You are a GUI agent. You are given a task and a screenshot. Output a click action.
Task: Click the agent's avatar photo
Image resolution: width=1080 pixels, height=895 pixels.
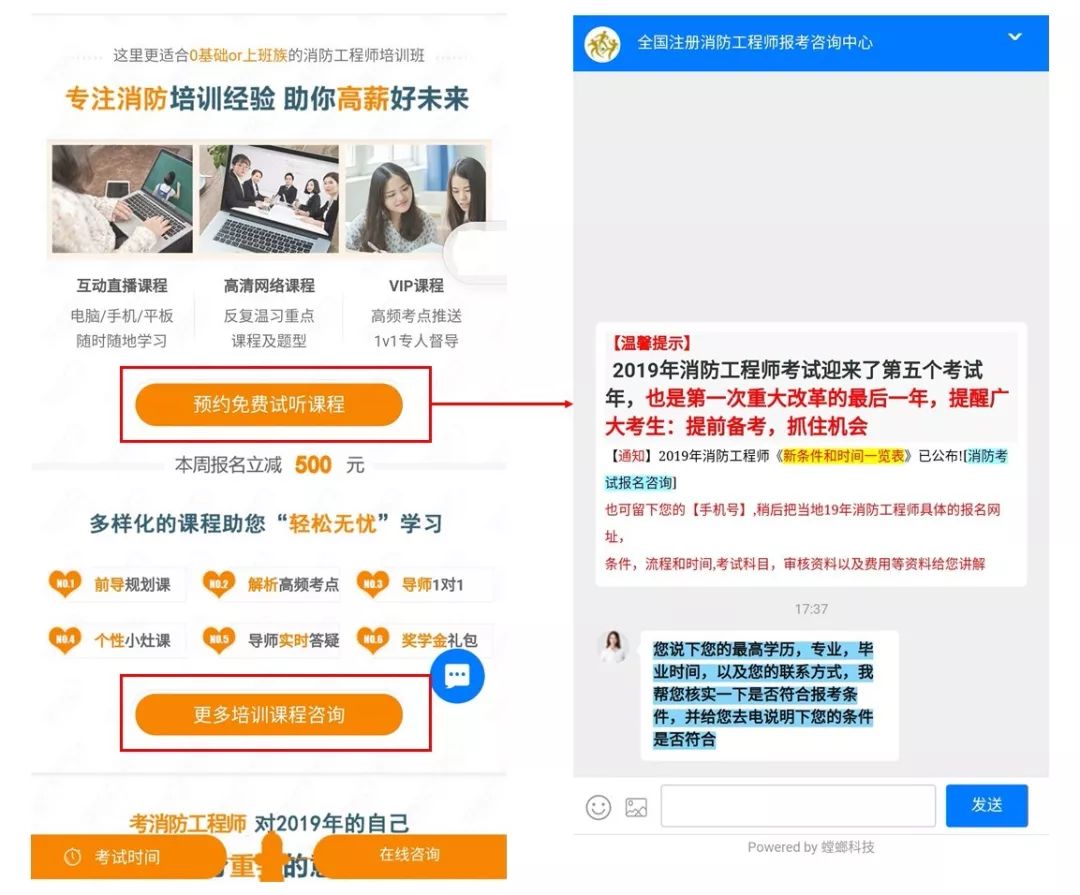click(x=612, y=646)
